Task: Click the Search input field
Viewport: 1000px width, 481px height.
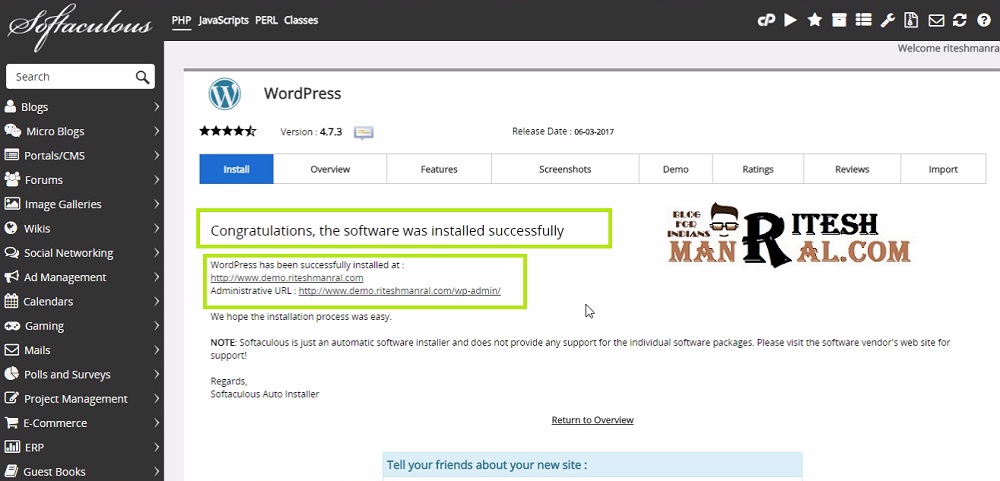Action: click(80, 77)
